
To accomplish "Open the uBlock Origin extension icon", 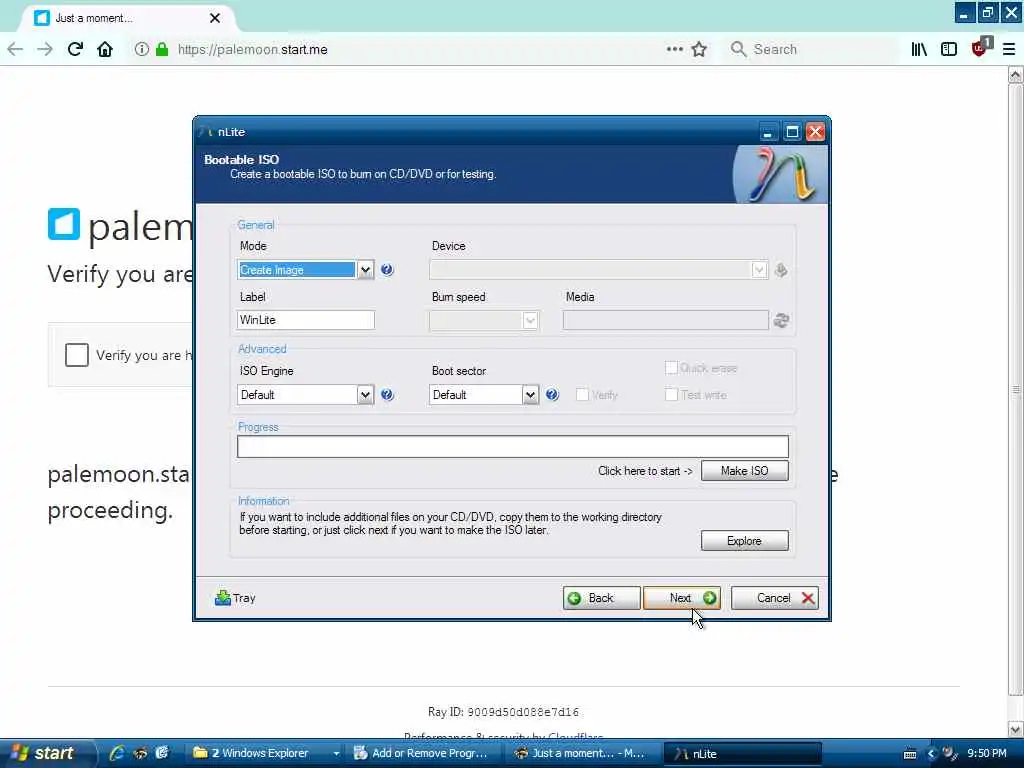I will click(x=981, y=47).
